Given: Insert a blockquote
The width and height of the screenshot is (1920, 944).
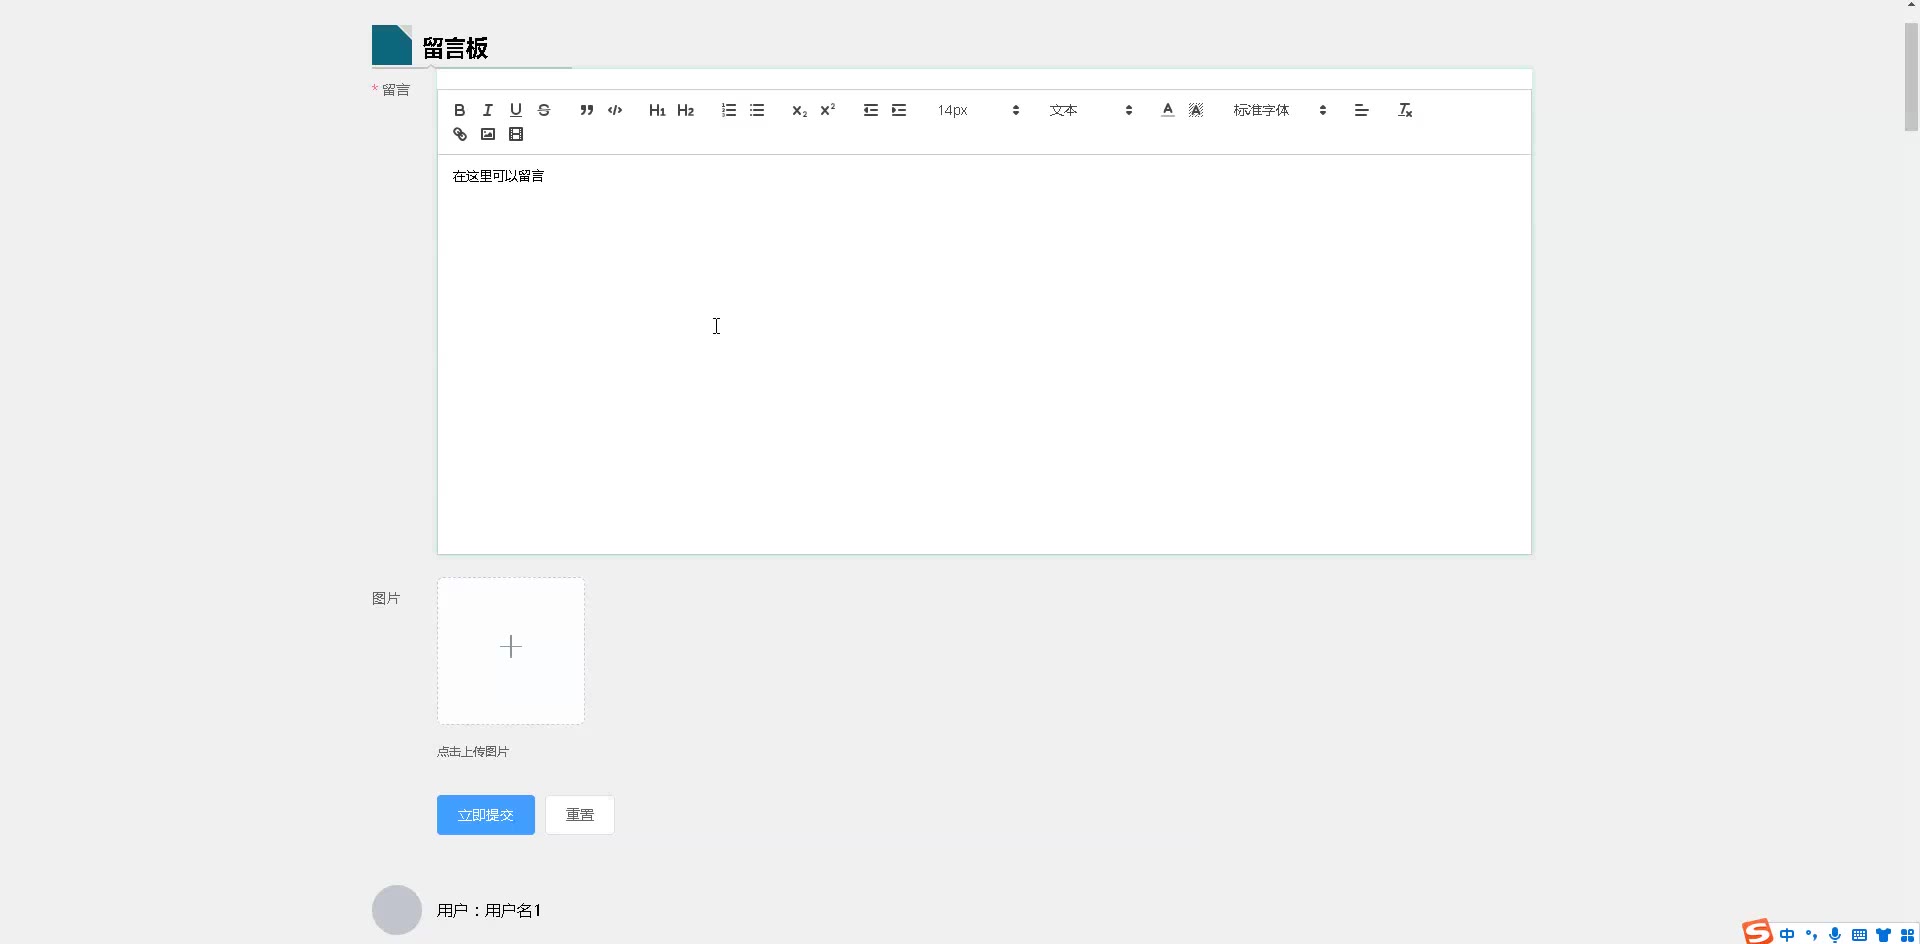Looking at the screenshot, I should [x=587, y=110].
